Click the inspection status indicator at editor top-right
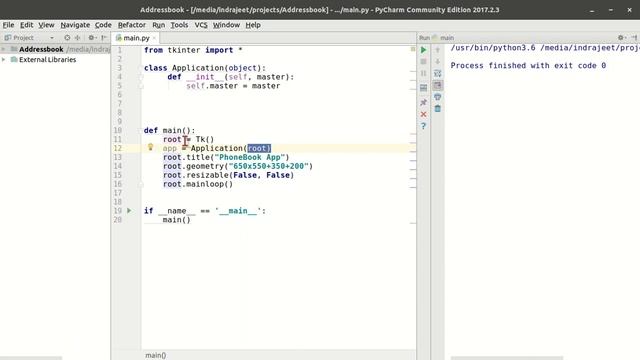 tap(413, 49)
